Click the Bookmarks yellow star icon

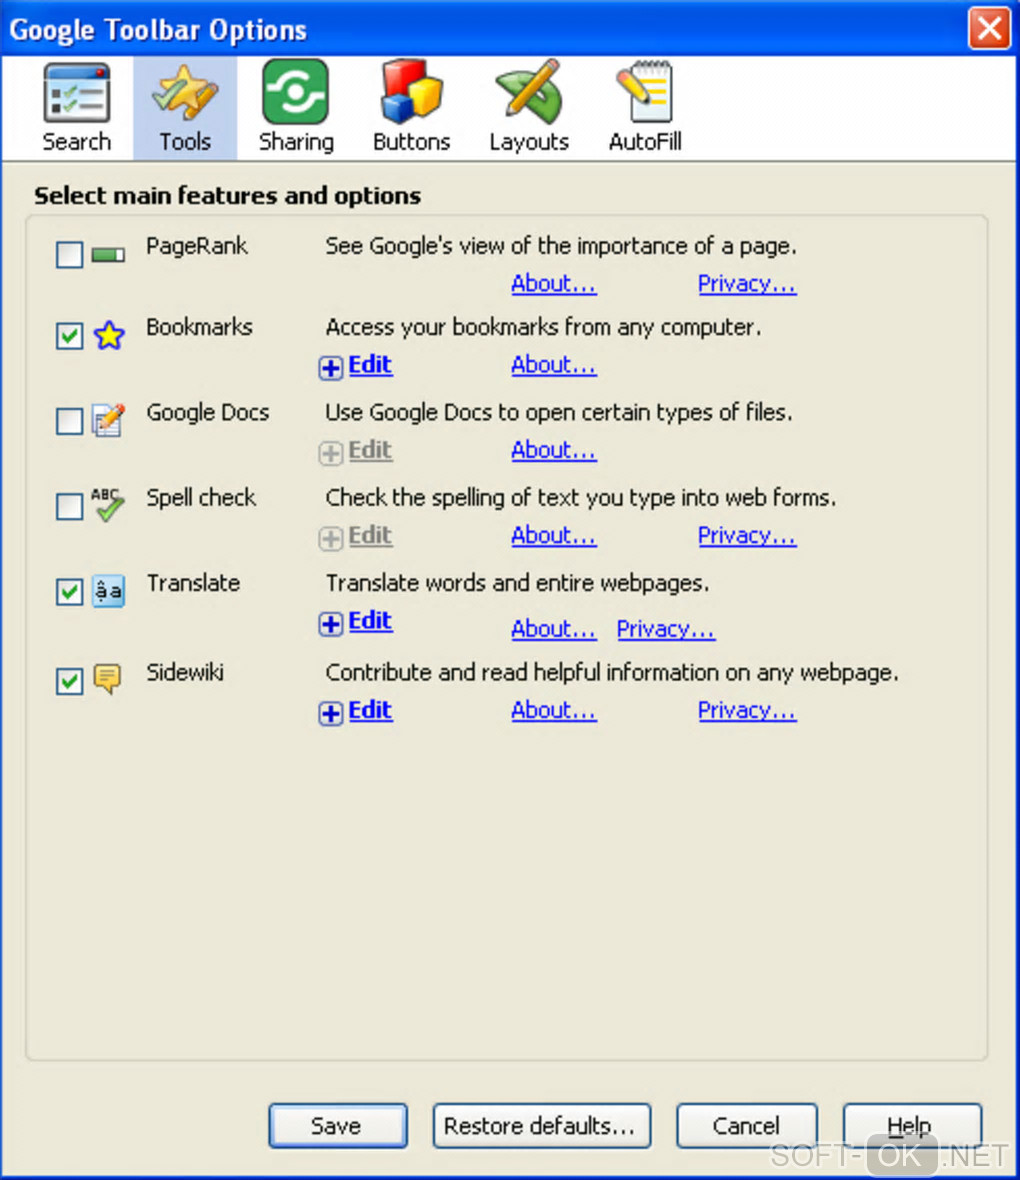[x=109, y=336]
